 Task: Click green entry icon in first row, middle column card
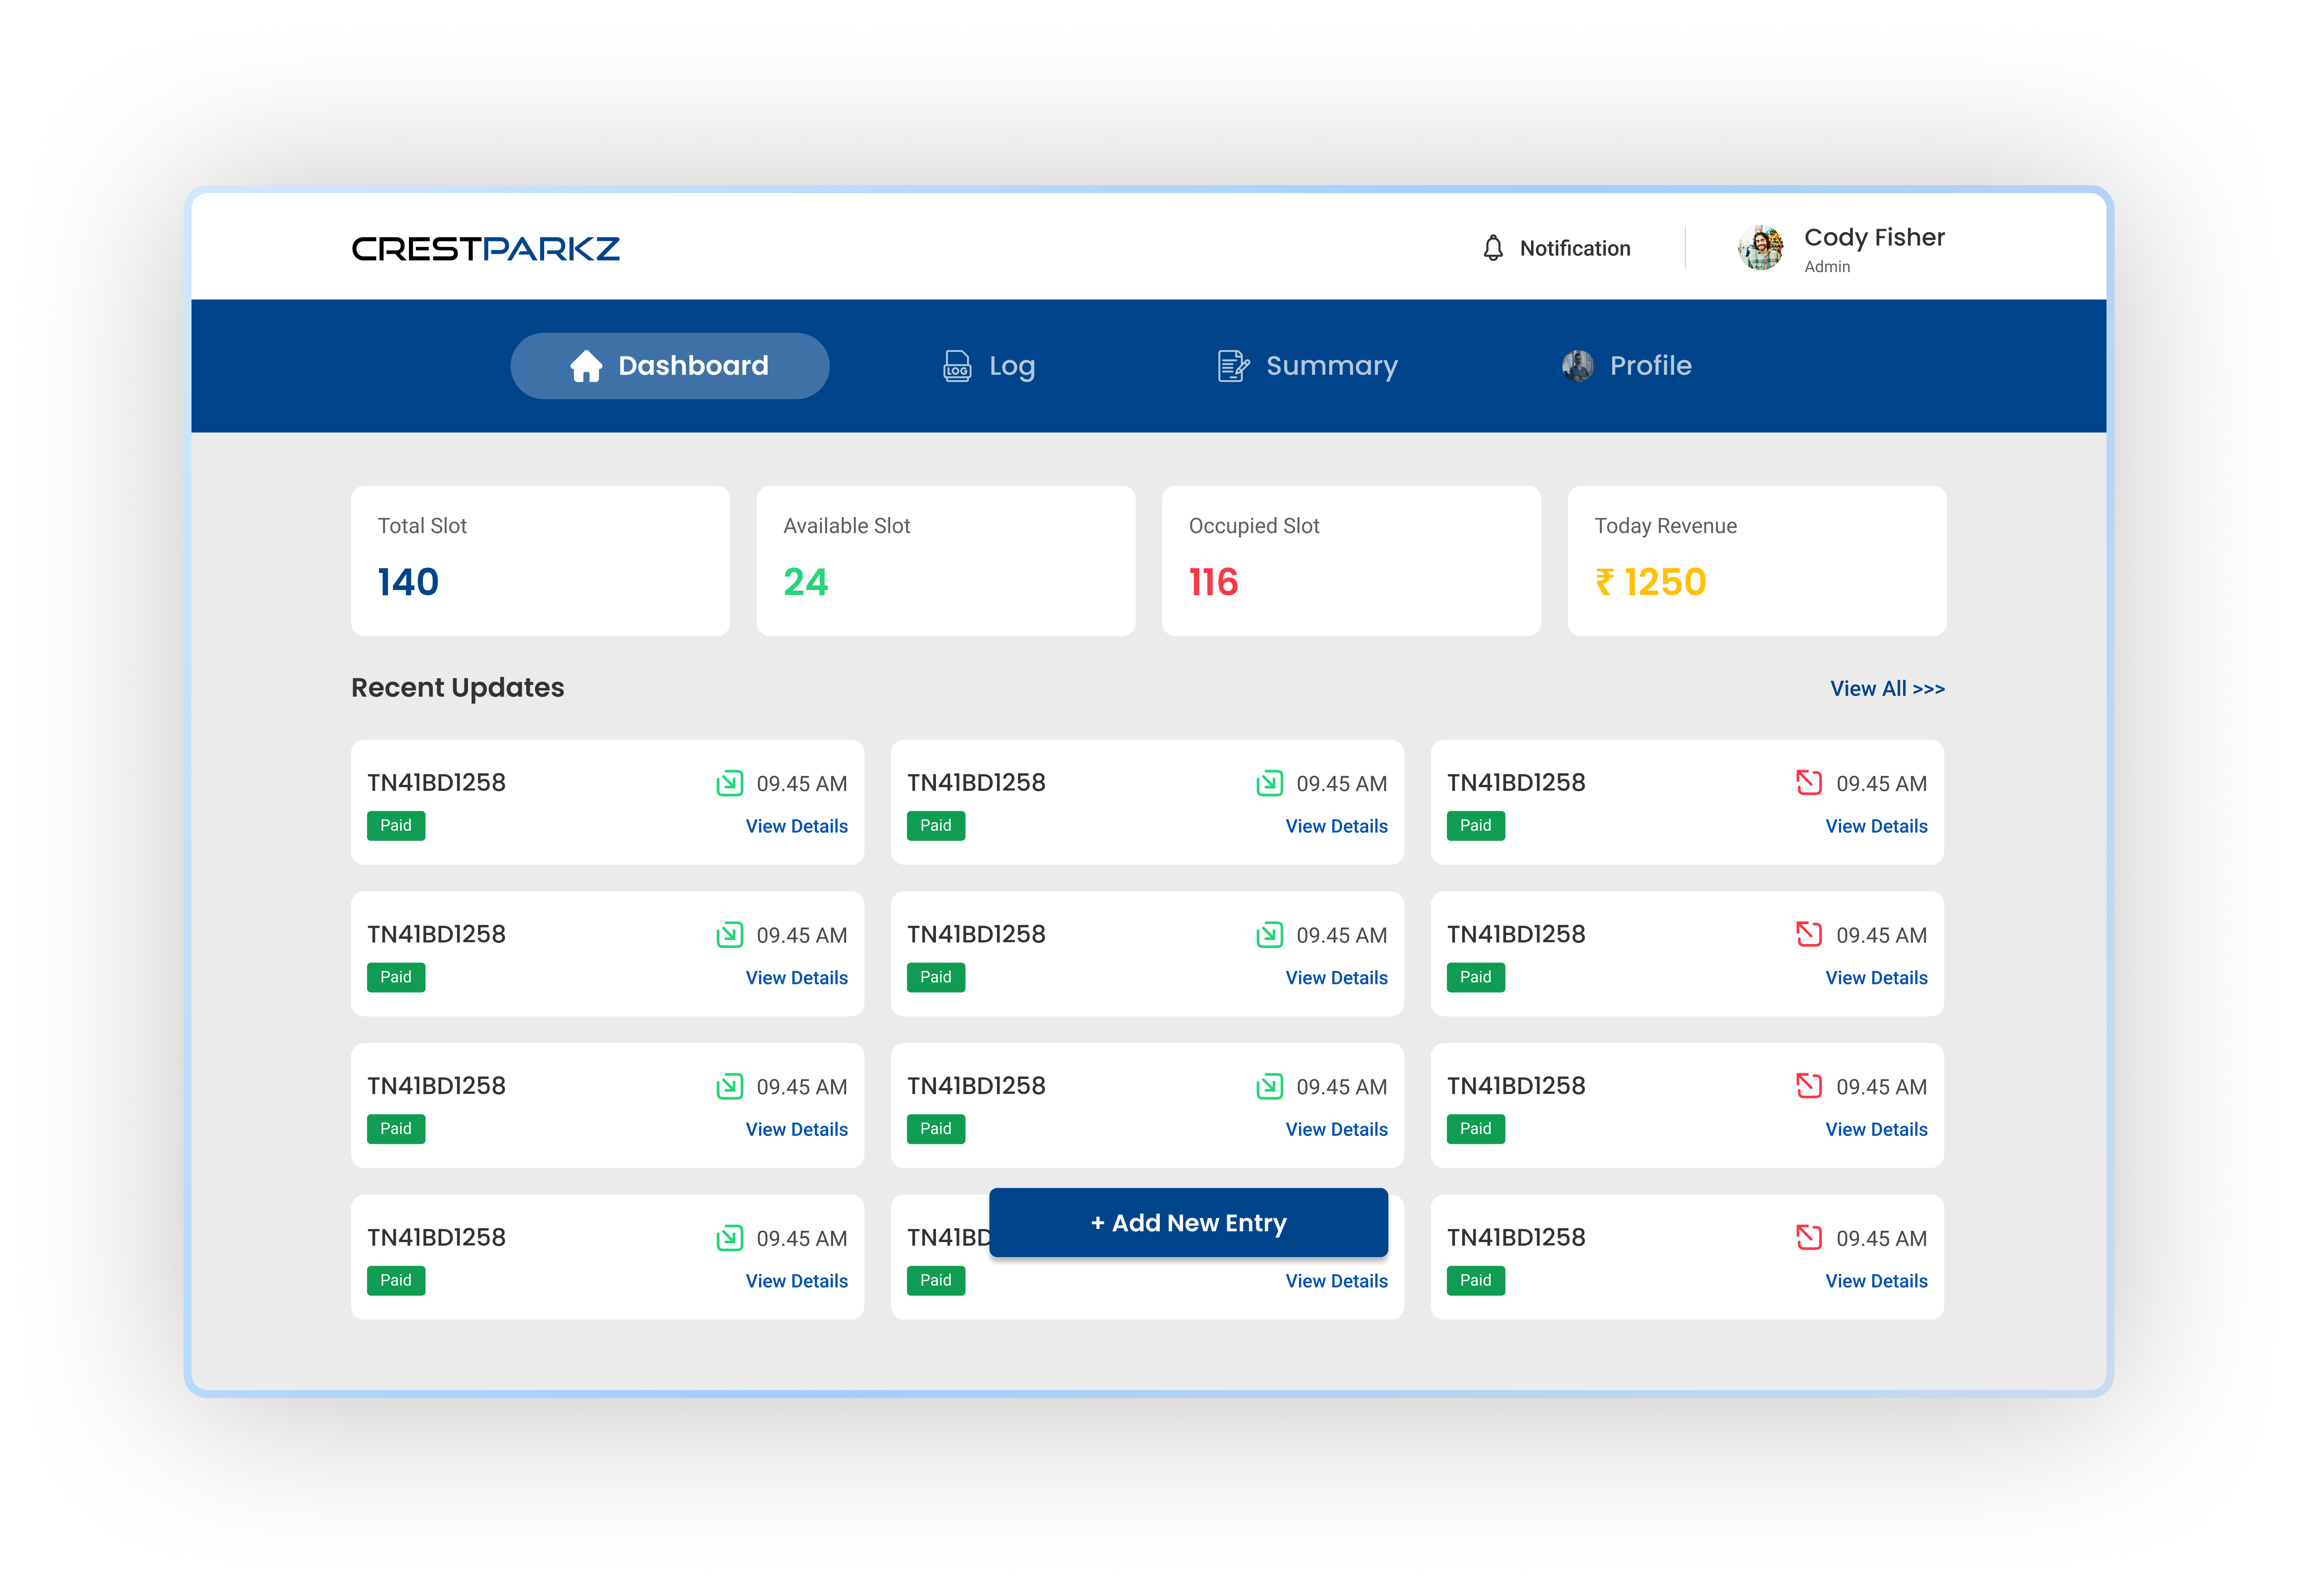point(1270,783)
